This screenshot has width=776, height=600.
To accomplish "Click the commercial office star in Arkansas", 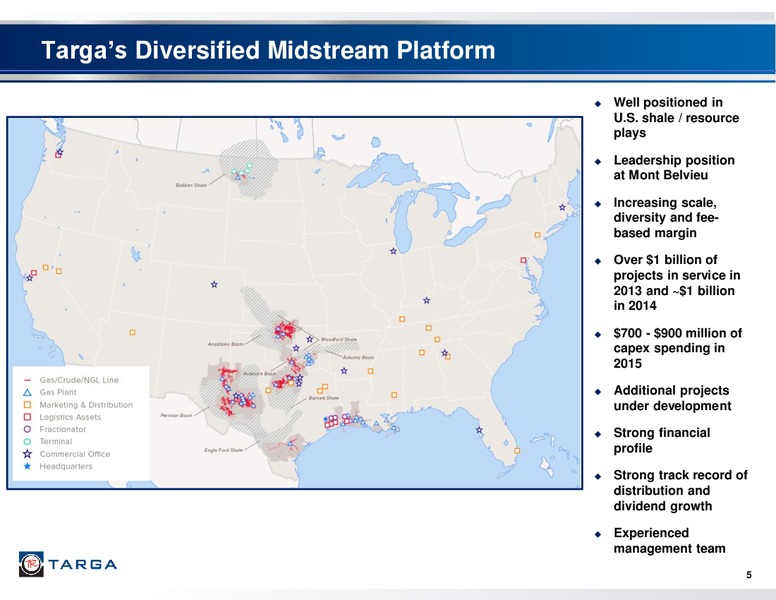I will tap(344, 371).
